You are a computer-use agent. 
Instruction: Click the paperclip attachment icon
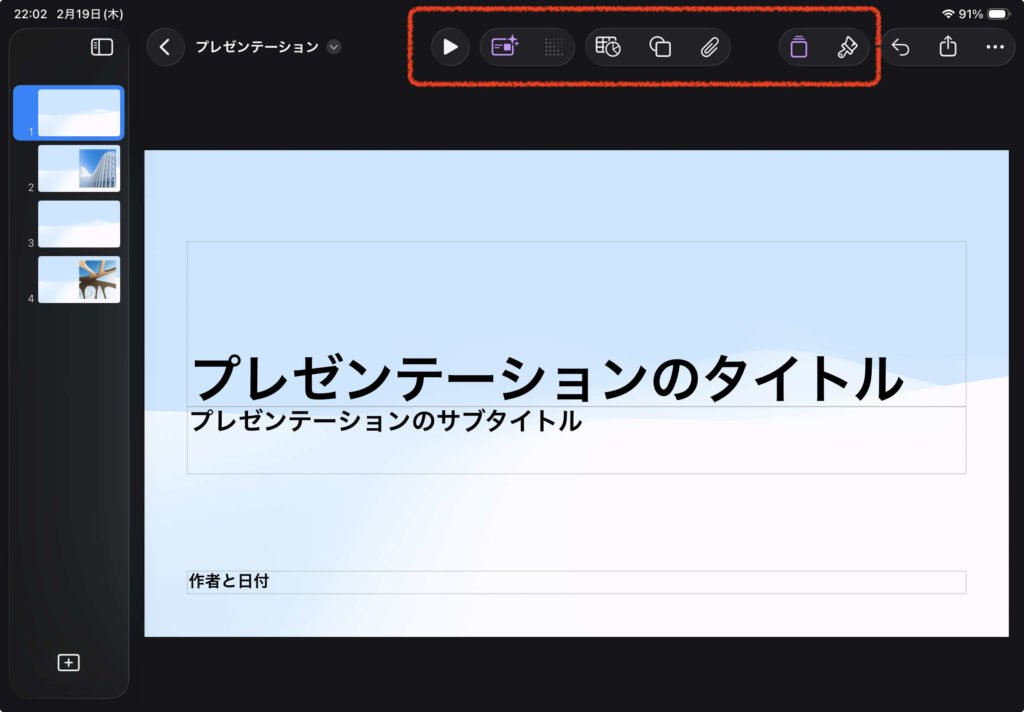tap(709, 47)
